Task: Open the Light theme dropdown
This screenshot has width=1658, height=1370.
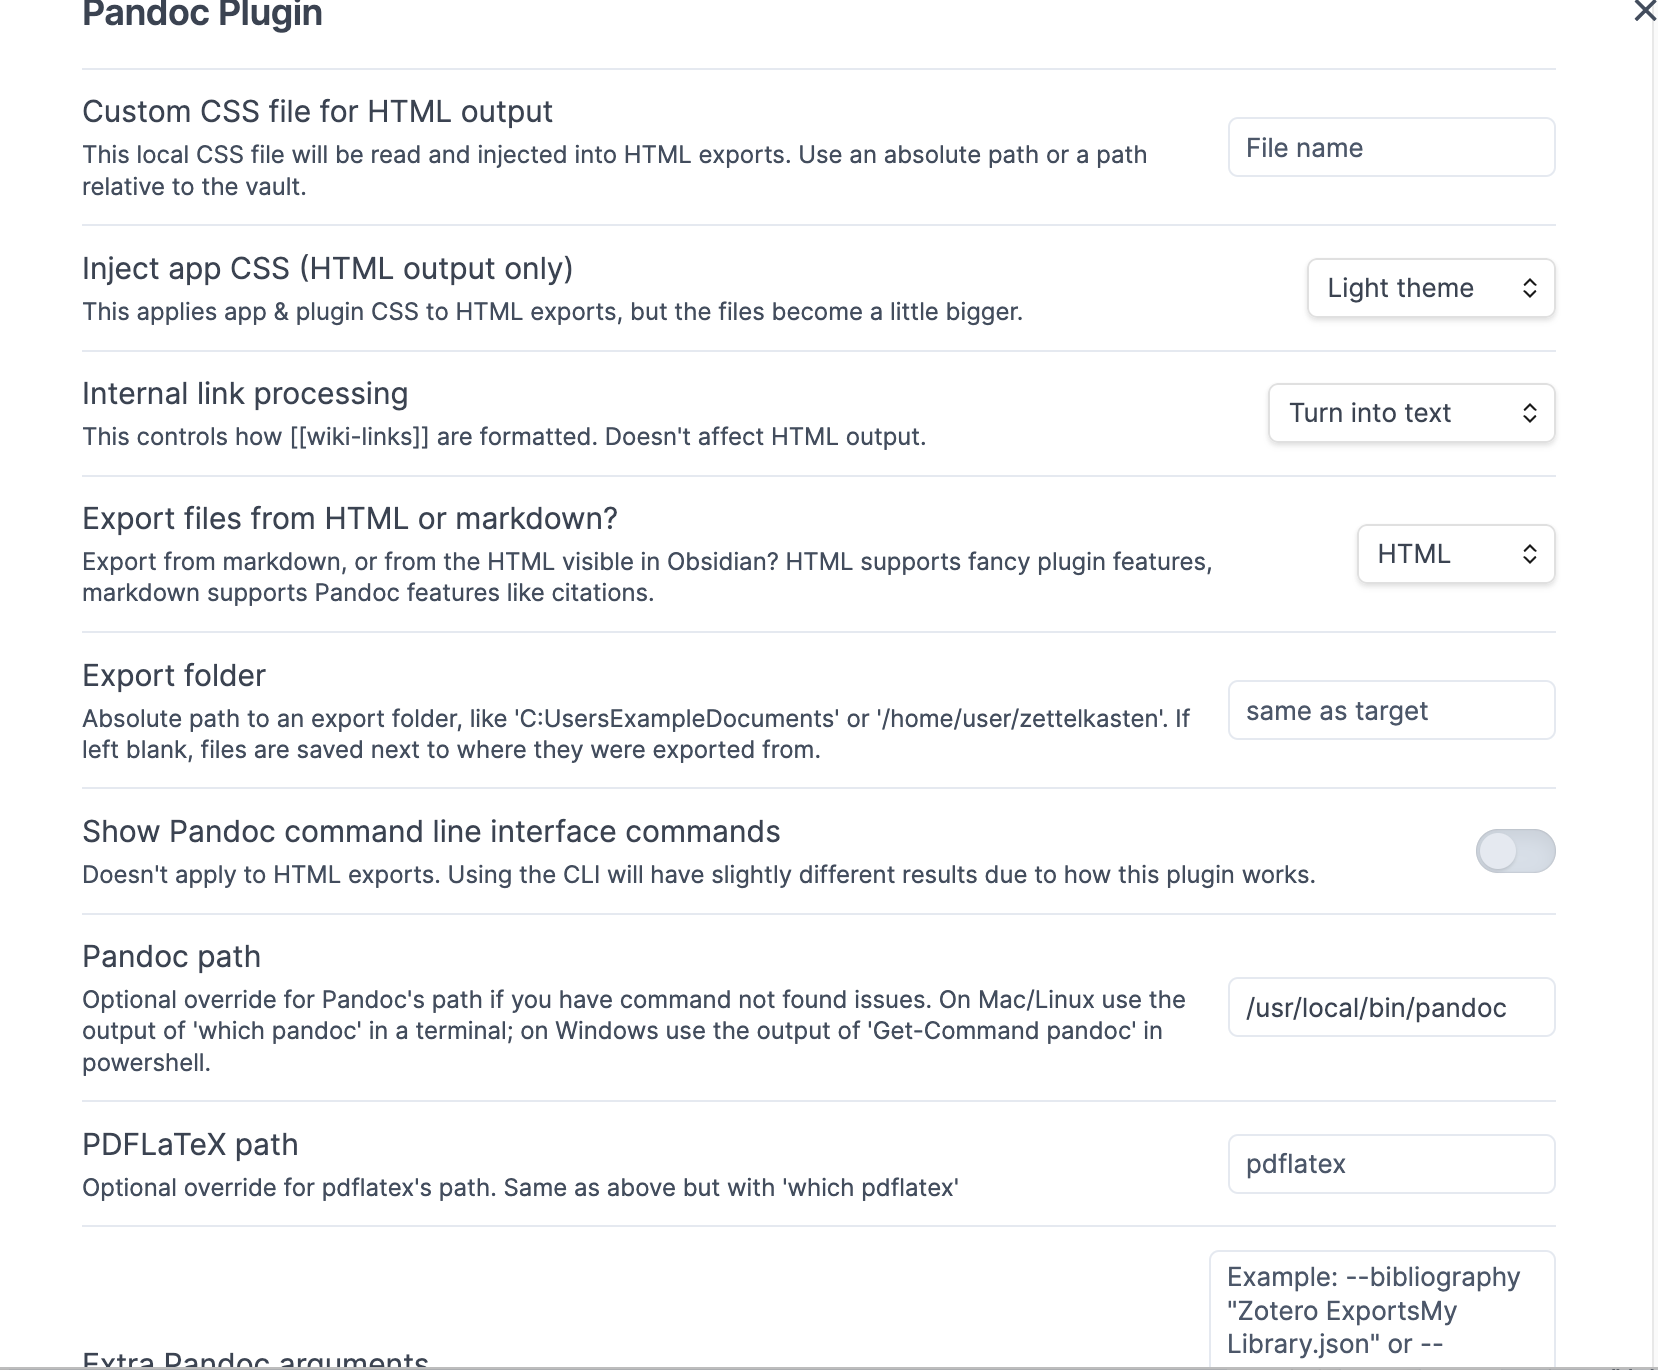Action: click(x=1430, y=288)
